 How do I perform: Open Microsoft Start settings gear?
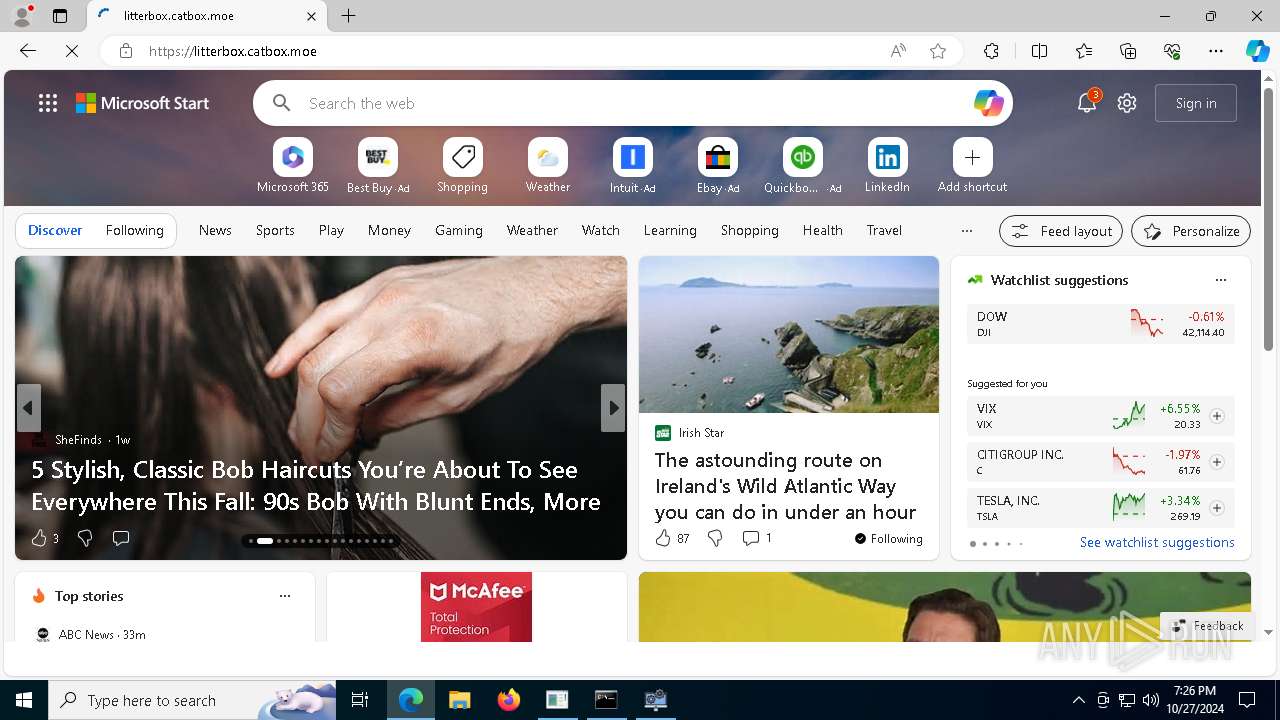click(1127, 103)
